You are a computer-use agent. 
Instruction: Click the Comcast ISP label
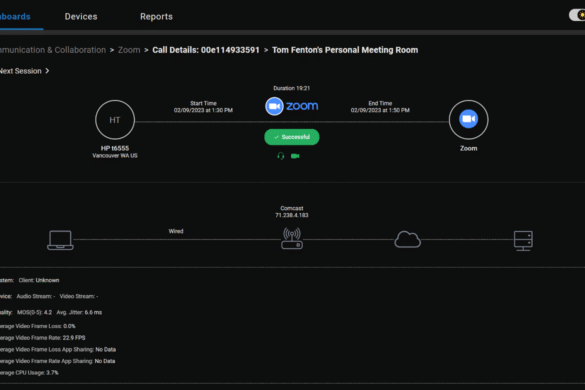tap(292, 208)
